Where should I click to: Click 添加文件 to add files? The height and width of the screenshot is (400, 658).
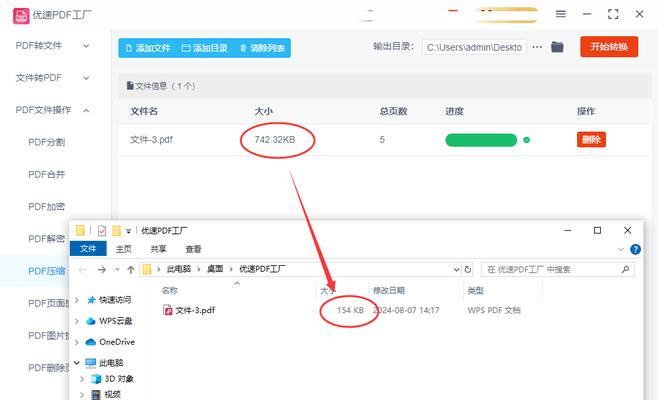pos(148,48)
